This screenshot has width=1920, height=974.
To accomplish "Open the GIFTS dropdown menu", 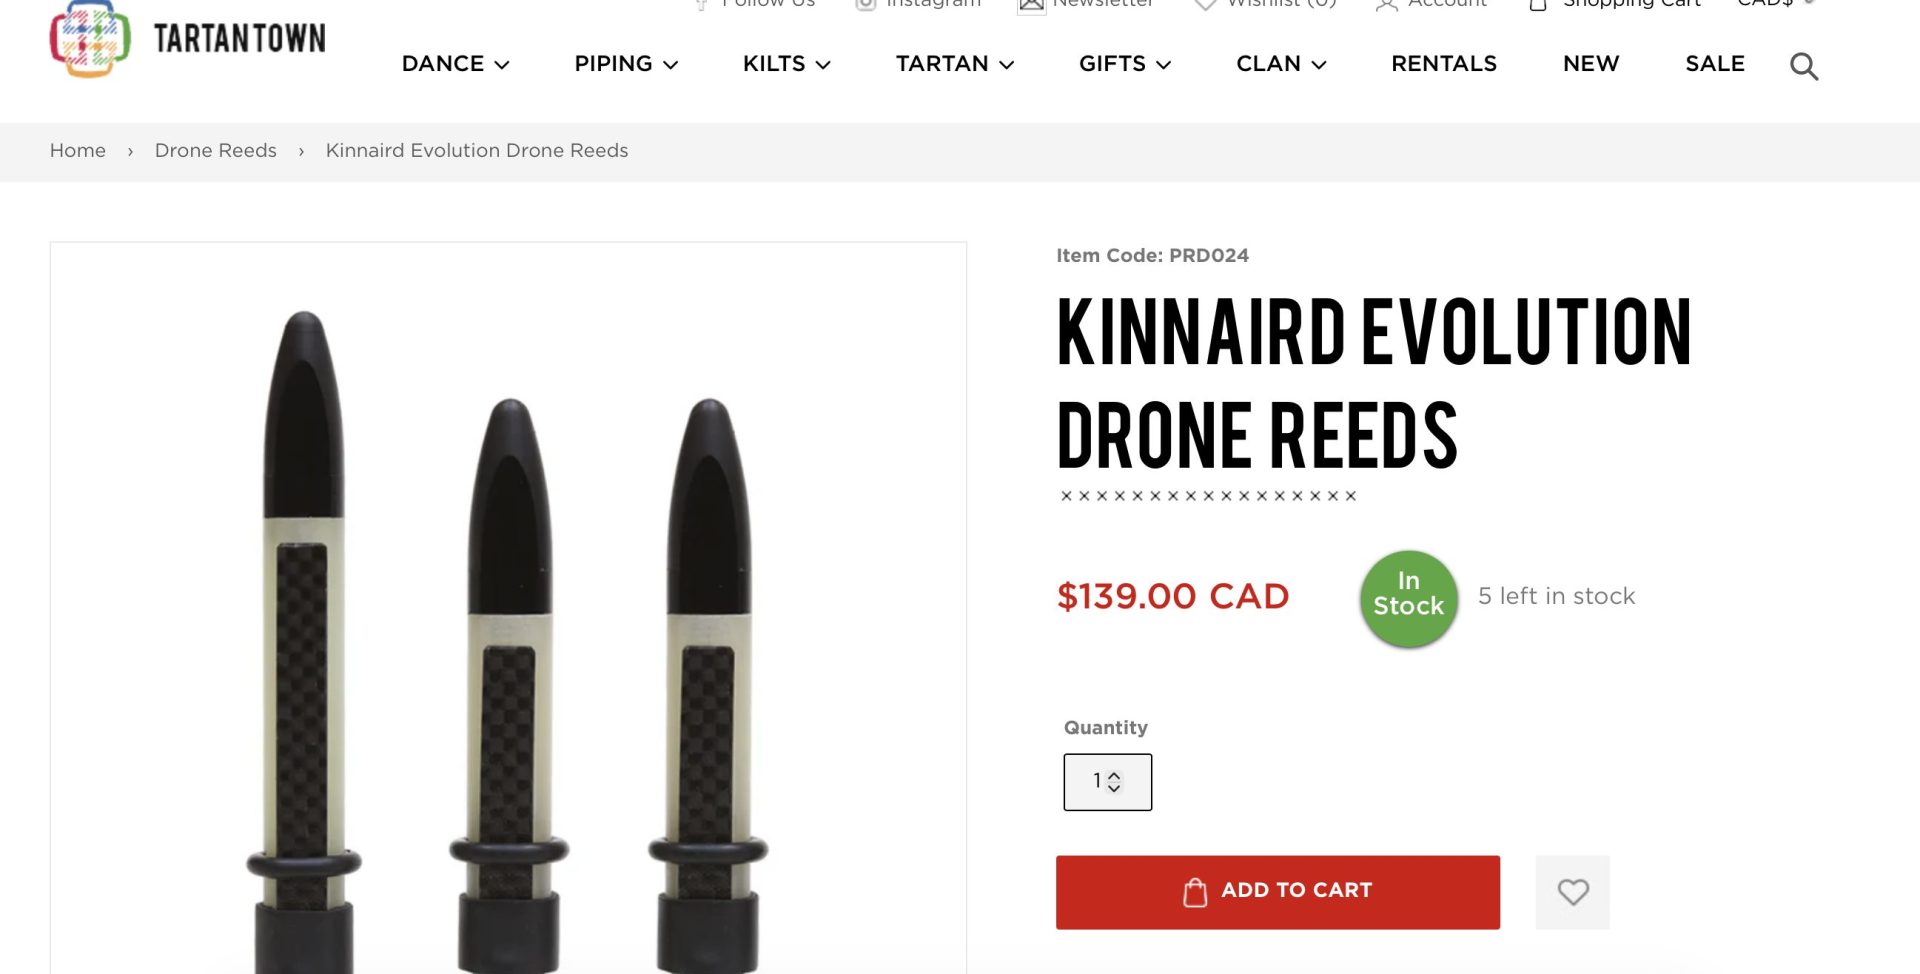I will pyautogui.click(x=1124, y=64).
